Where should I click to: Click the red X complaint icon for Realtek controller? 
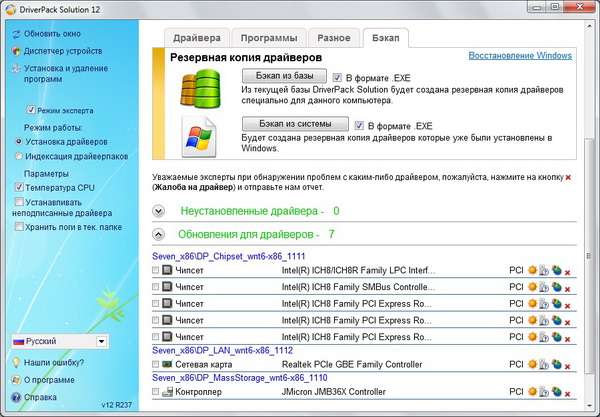click(x=567, y=366)
